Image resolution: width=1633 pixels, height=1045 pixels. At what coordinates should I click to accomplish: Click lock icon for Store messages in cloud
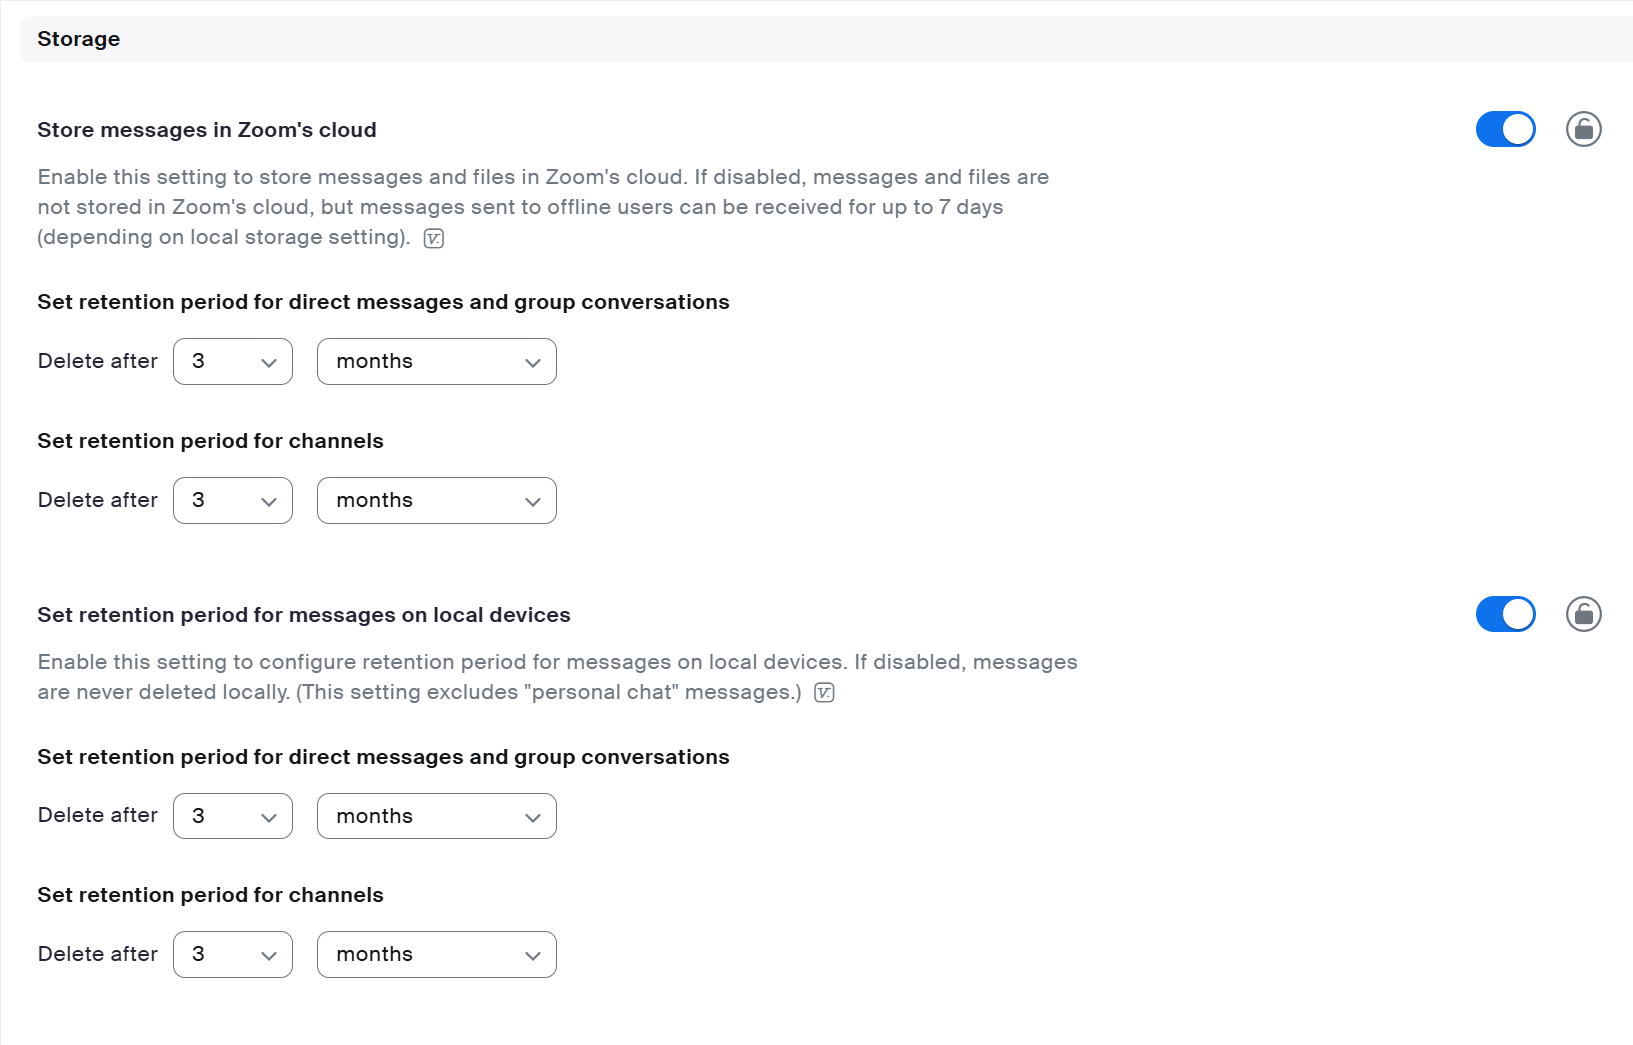tap(1584, 129)
